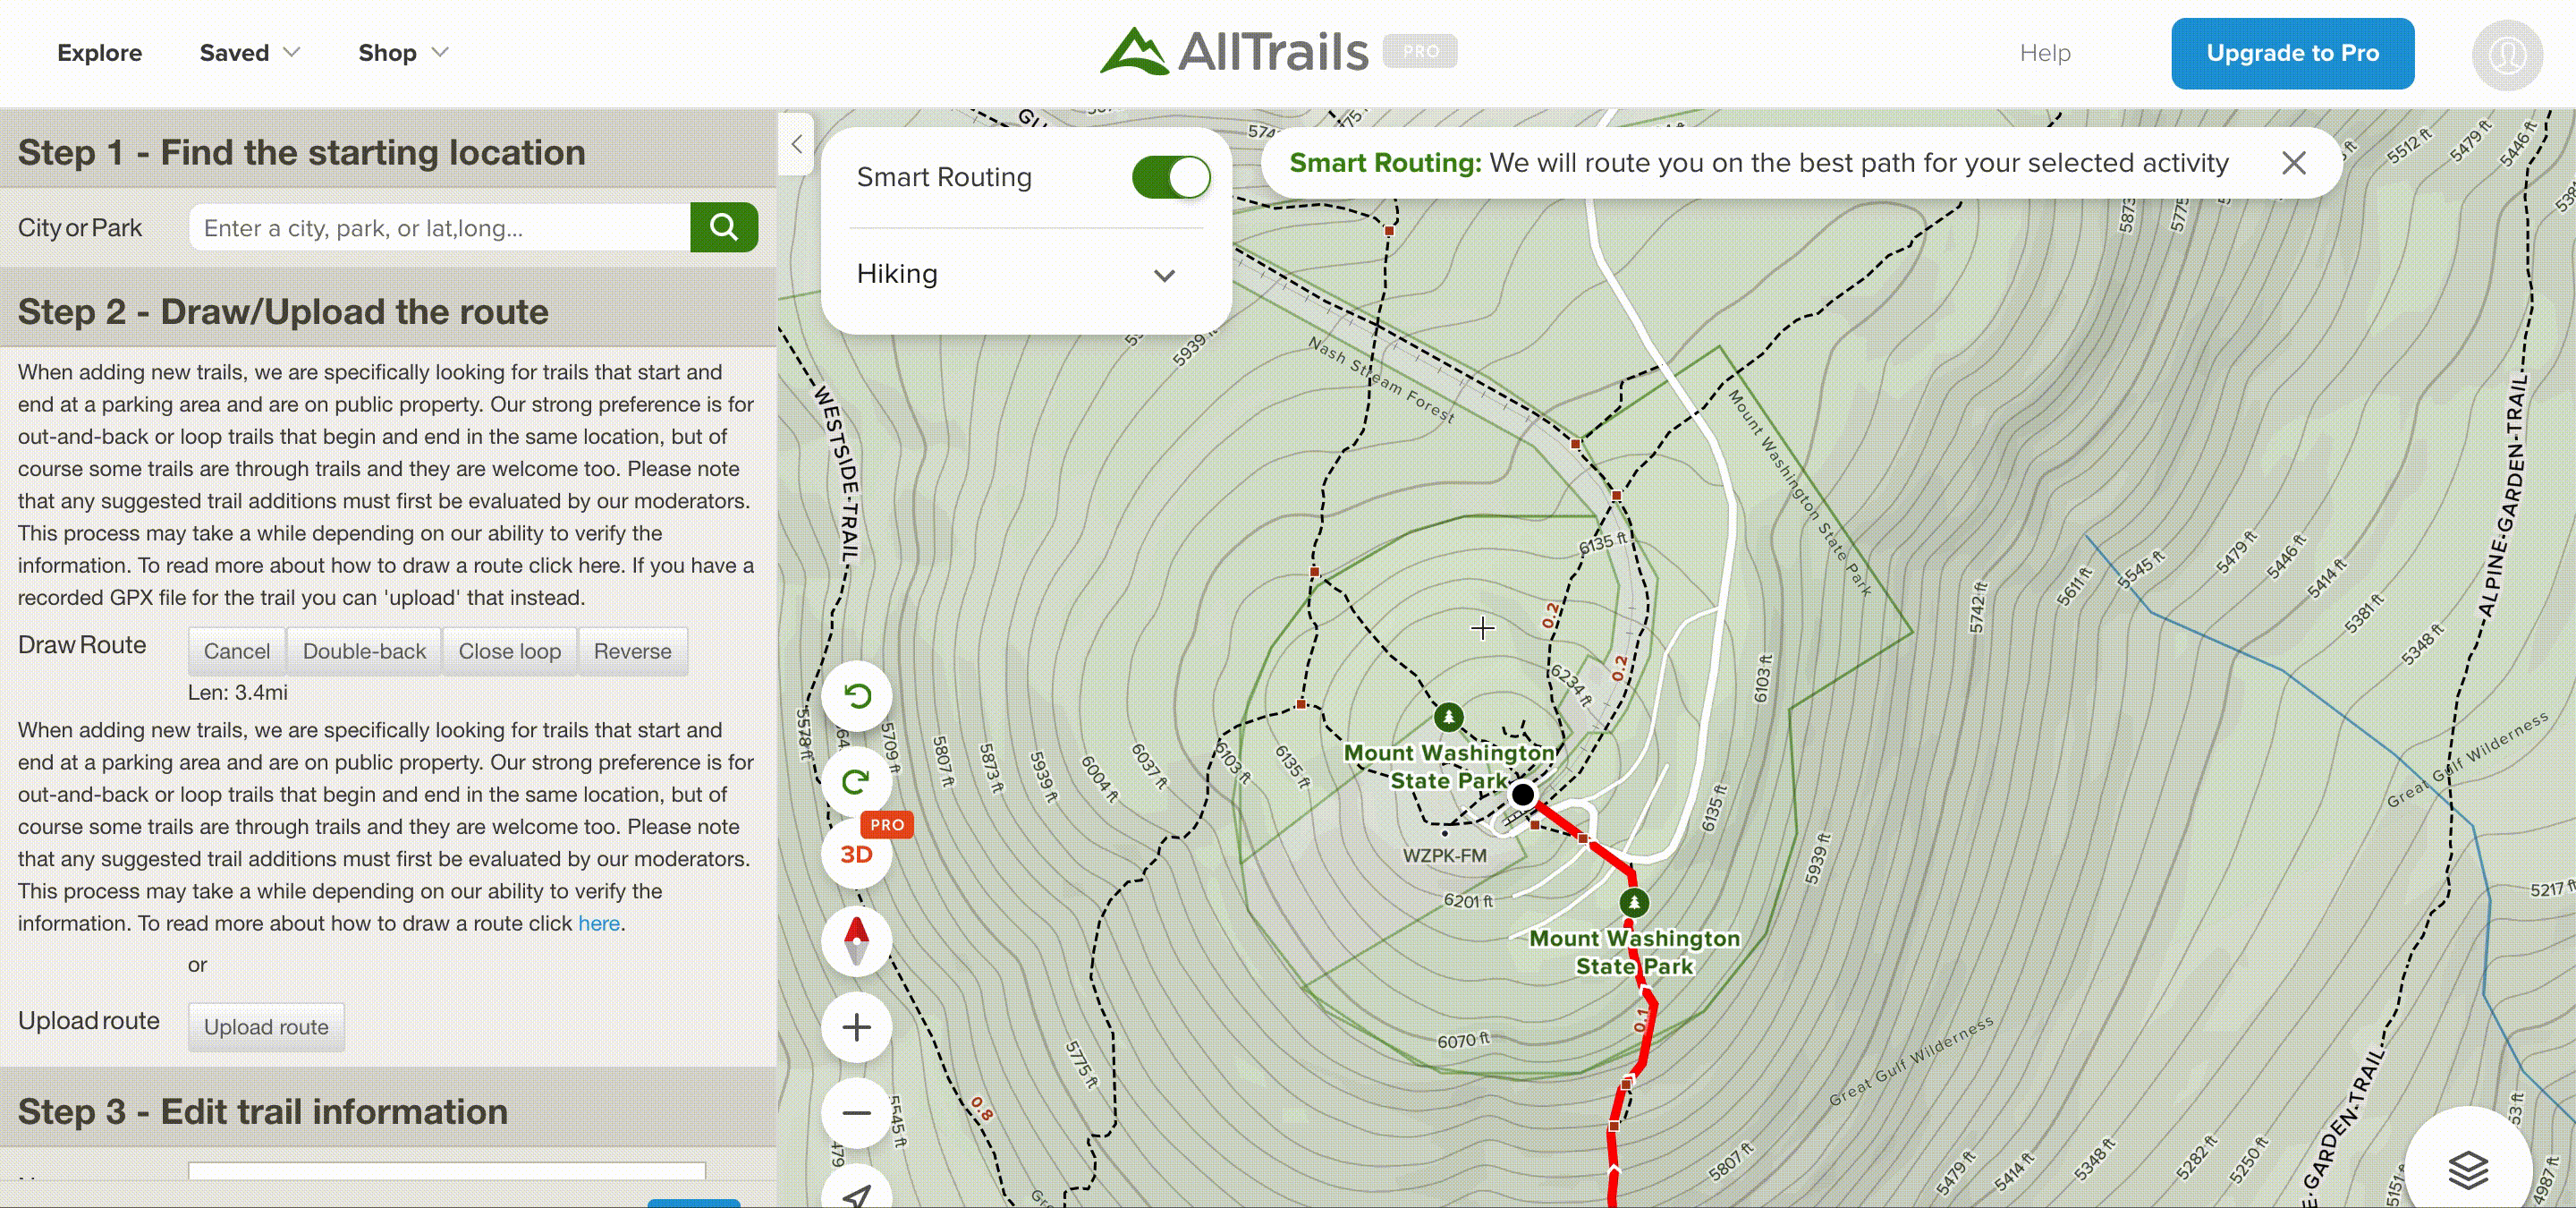
Task: Open the user profile avatar
Action: [x=2507, y=54]
